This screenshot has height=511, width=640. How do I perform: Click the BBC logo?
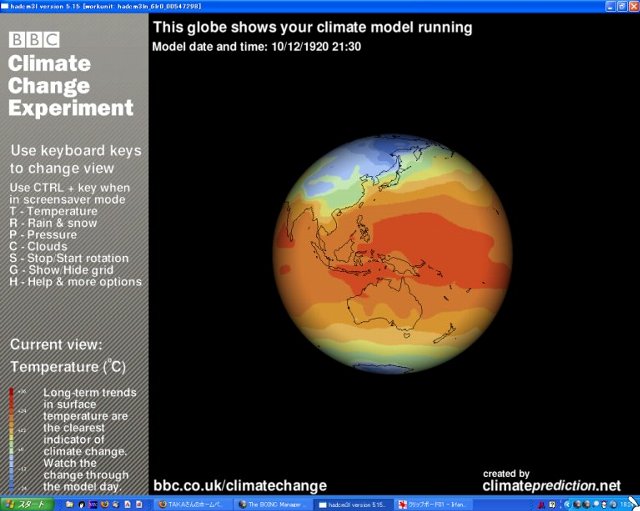(x=34, y=40)
